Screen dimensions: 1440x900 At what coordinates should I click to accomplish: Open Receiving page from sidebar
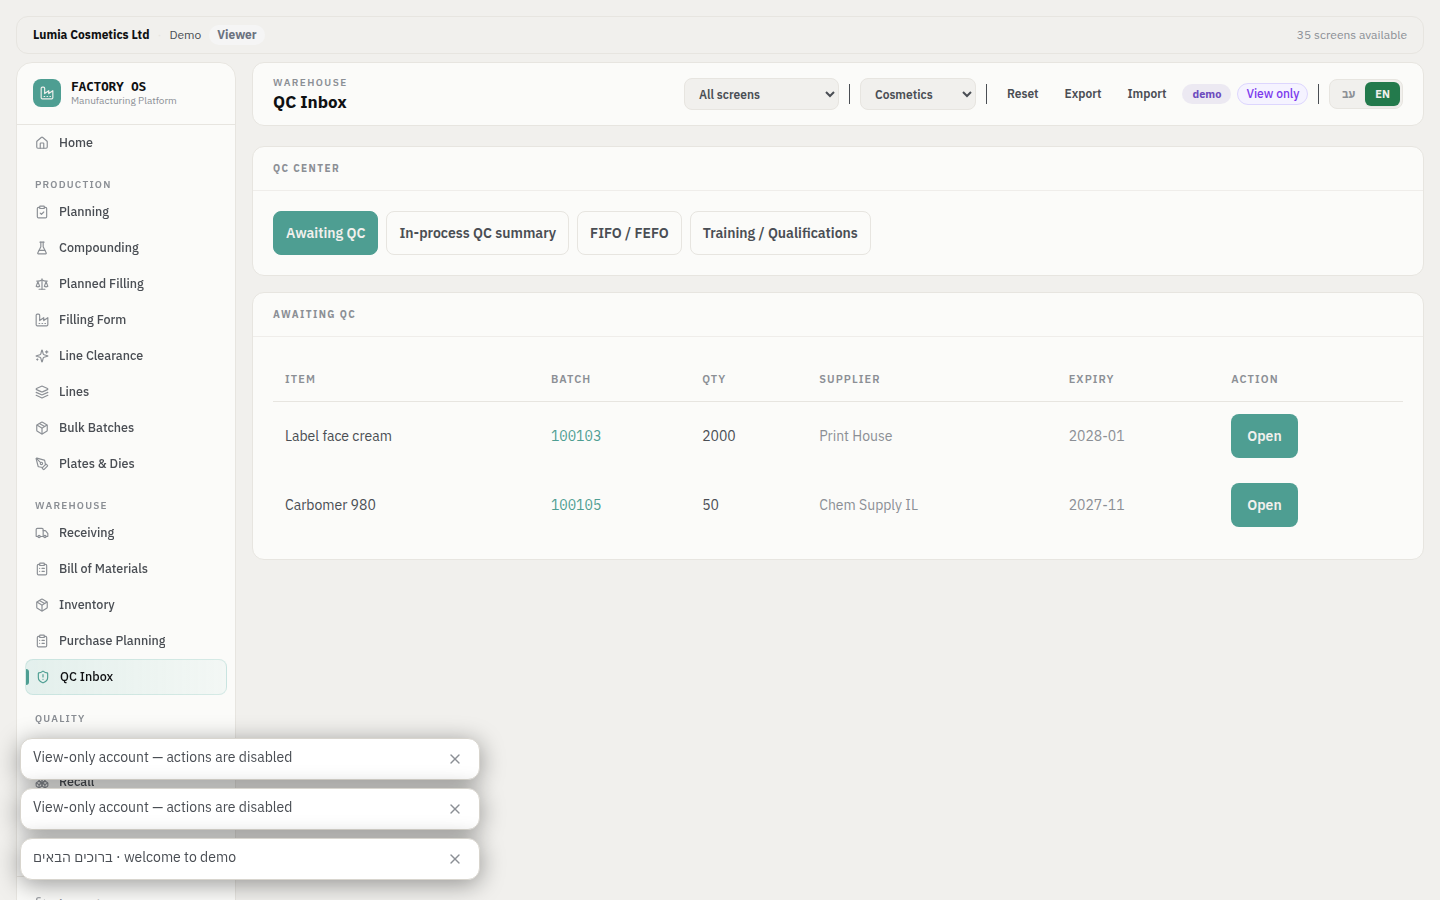click(126, 533)
